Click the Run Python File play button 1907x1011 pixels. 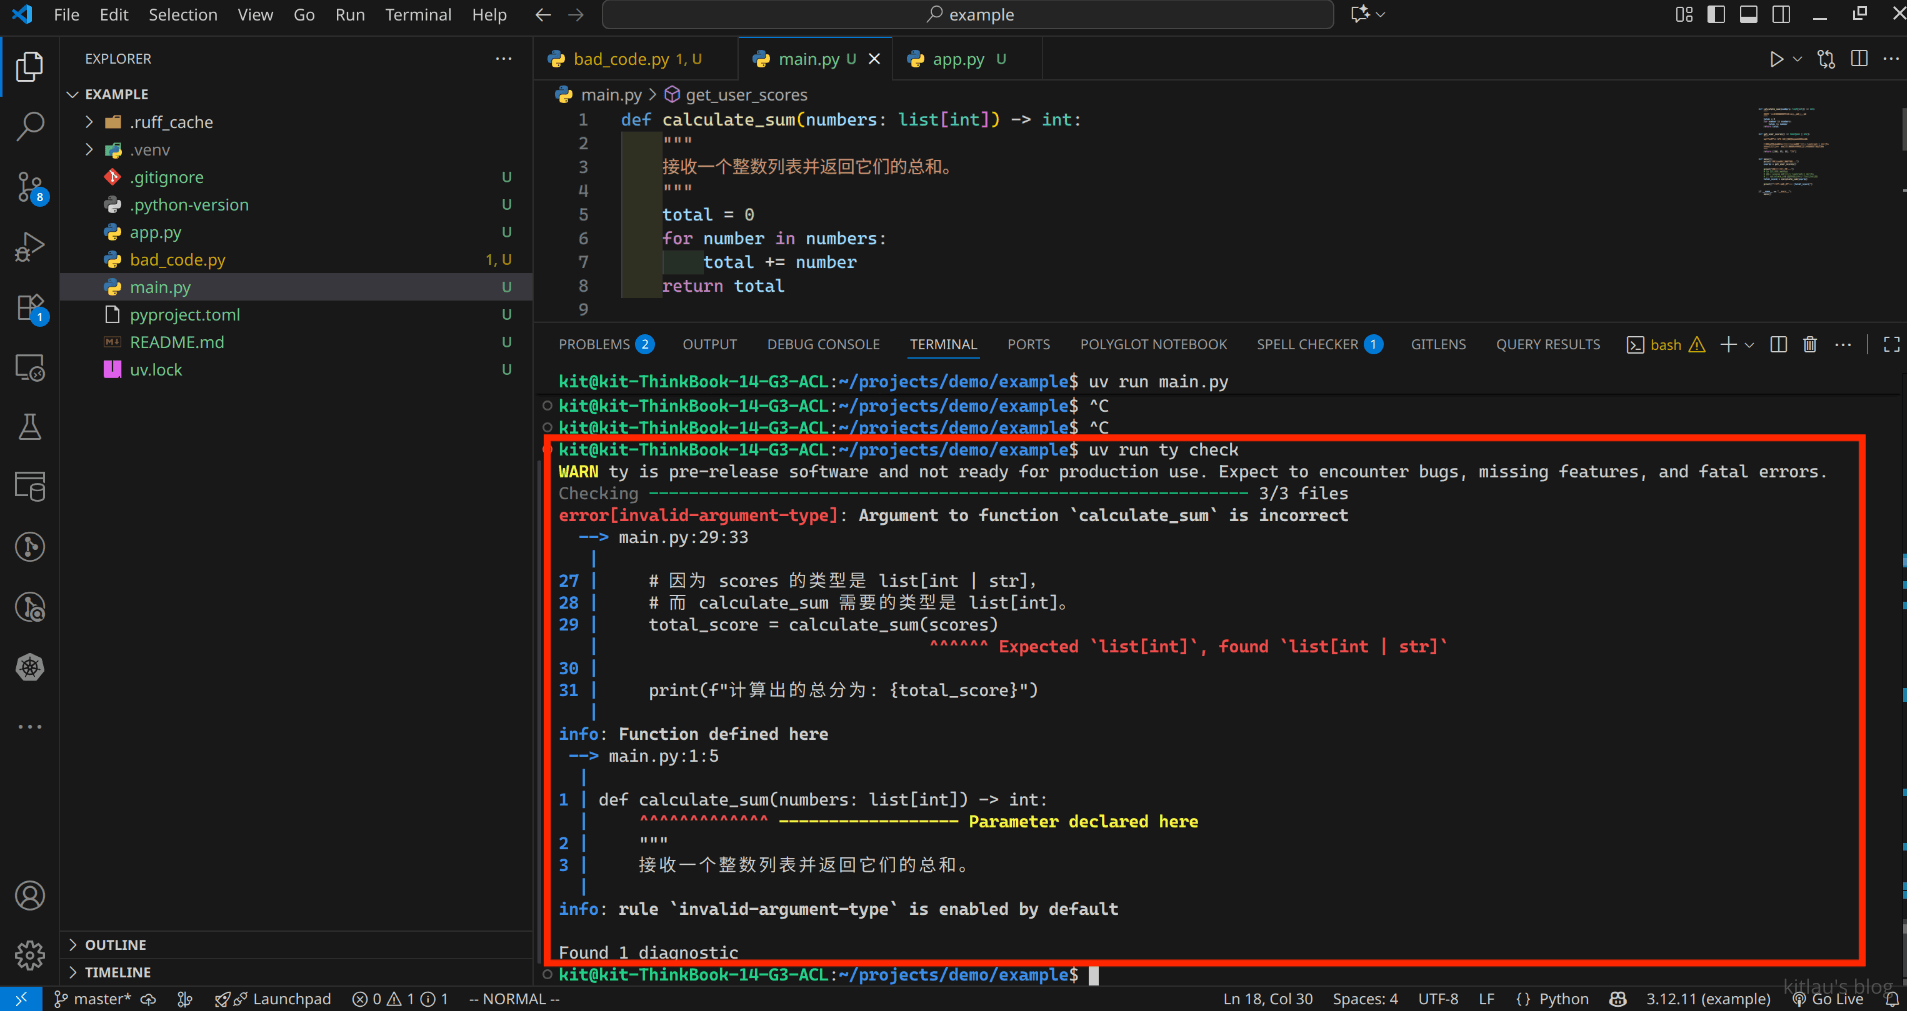click(1775, 59)
